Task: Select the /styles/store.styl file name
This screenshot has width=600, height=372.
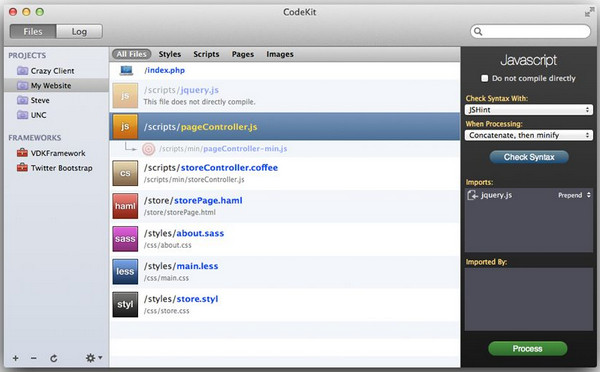Action: 181,299
